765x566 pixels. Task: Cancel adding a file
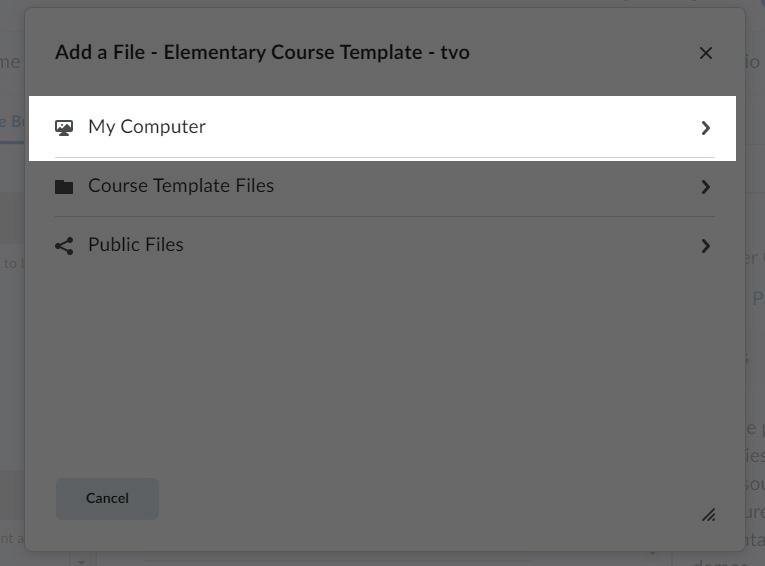pos(107,499)
